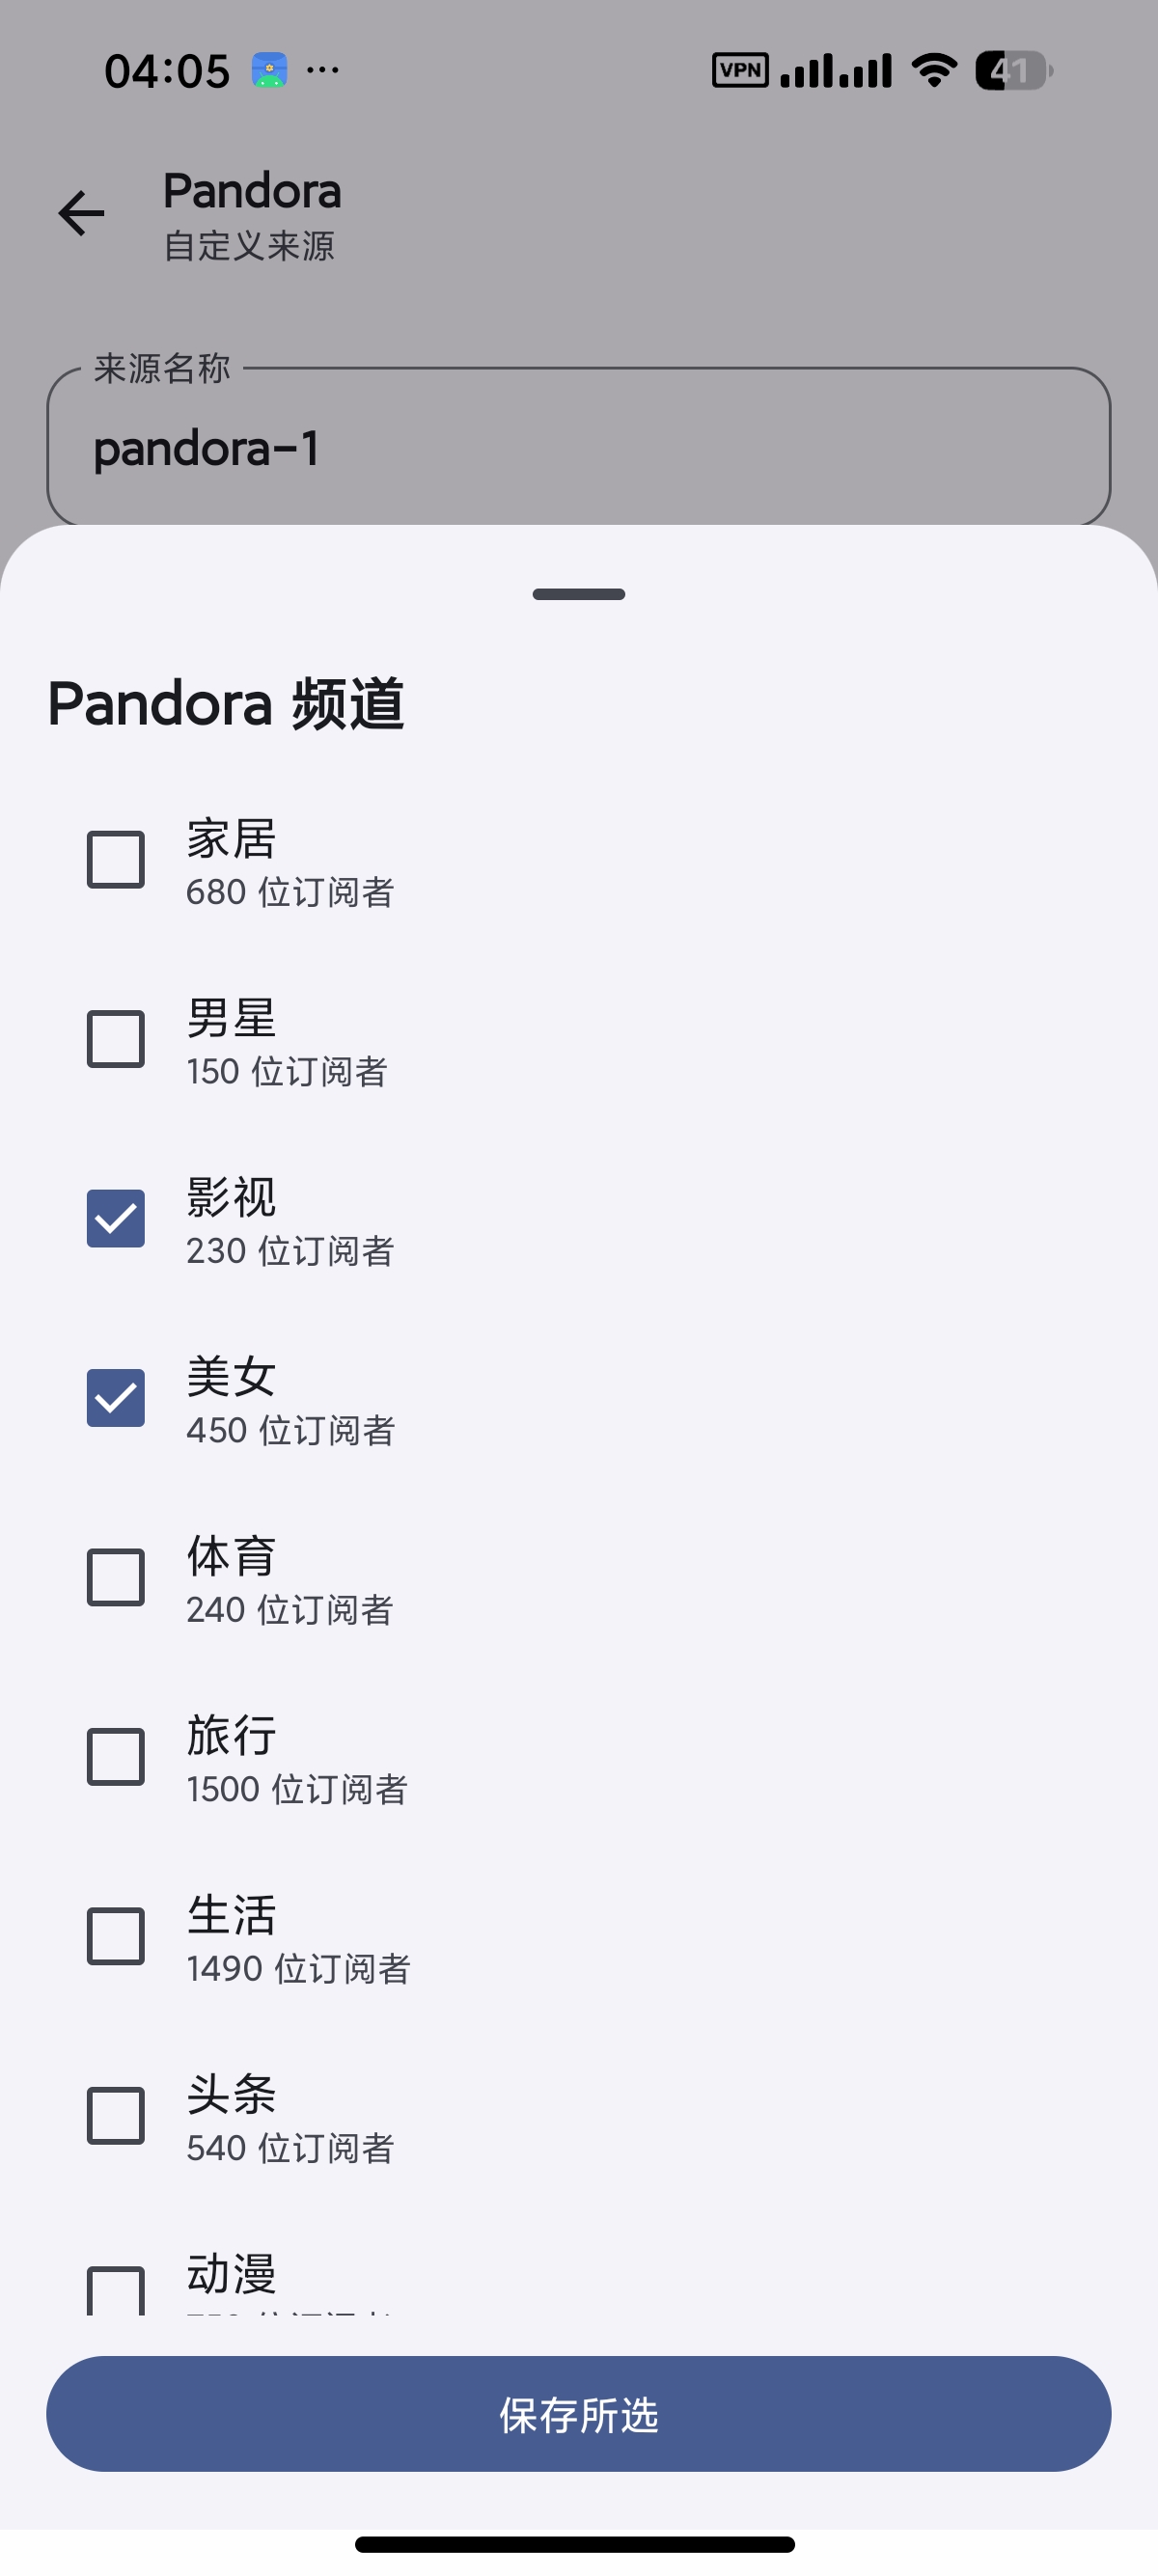1158x2576 pixels.
Task: Check the 旅行 channel checkbox
Action: pos(116,1756)
